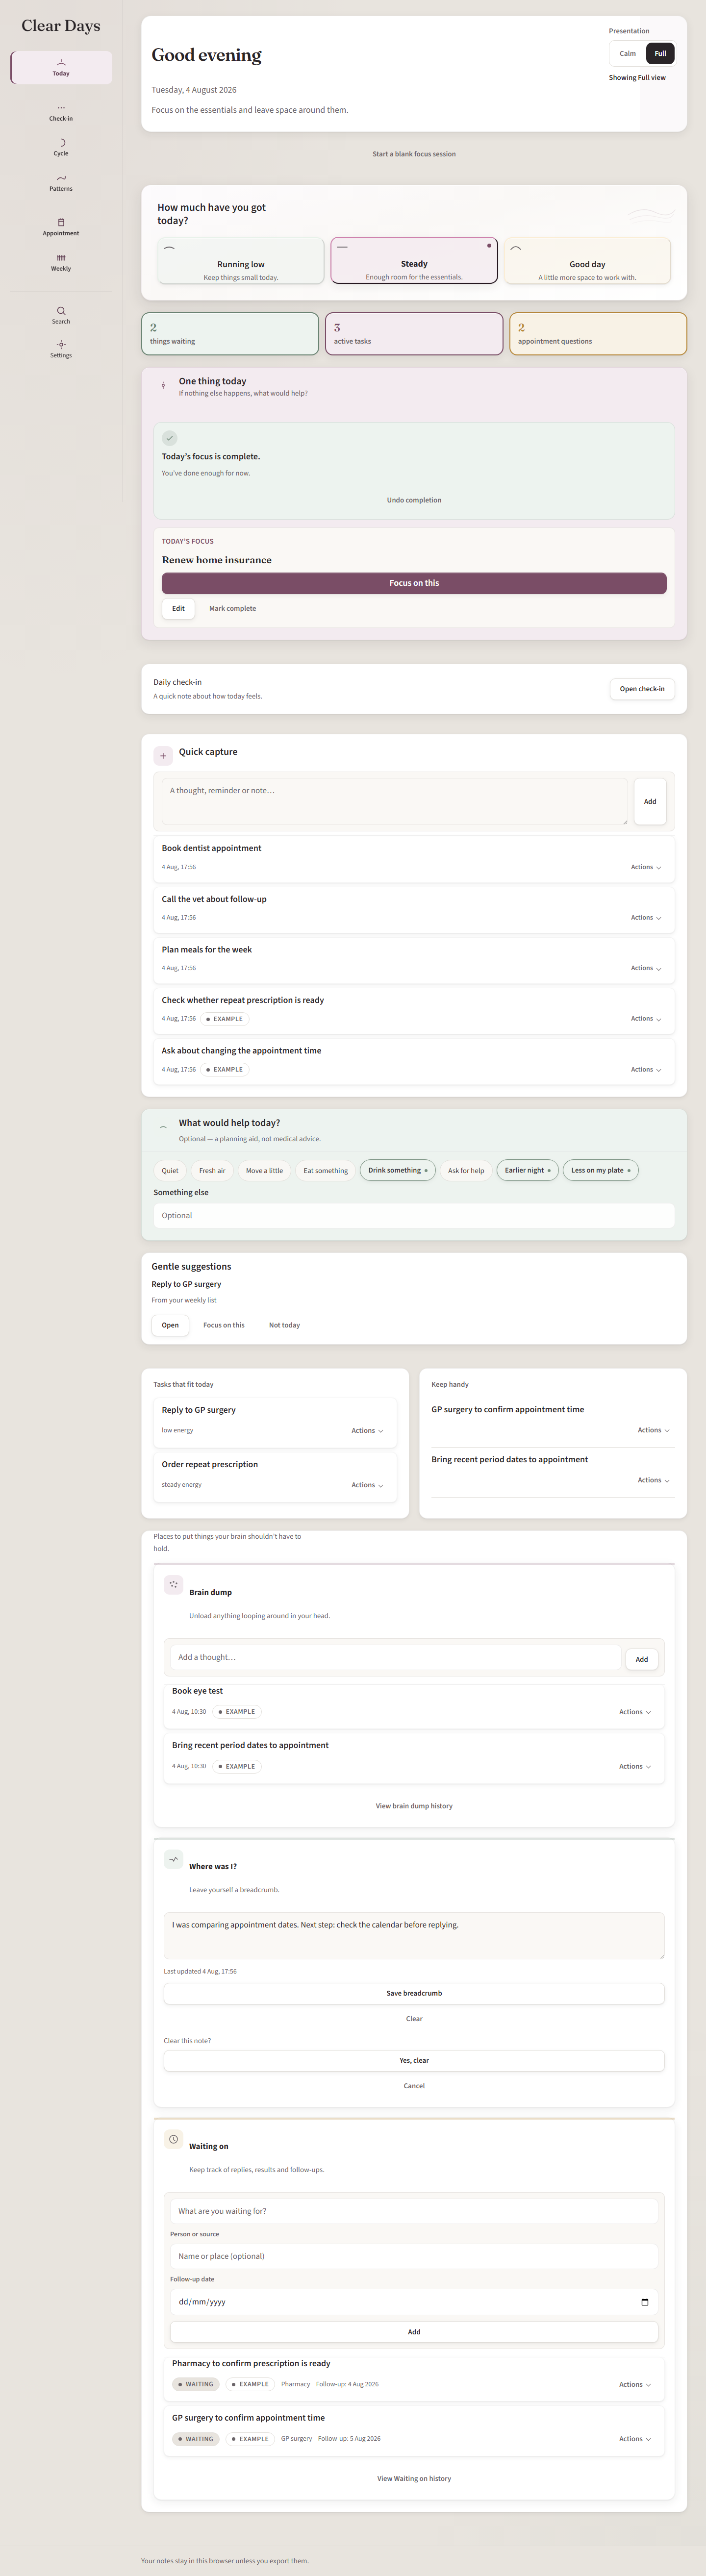Select the Eat something chip

(326, 1170)
